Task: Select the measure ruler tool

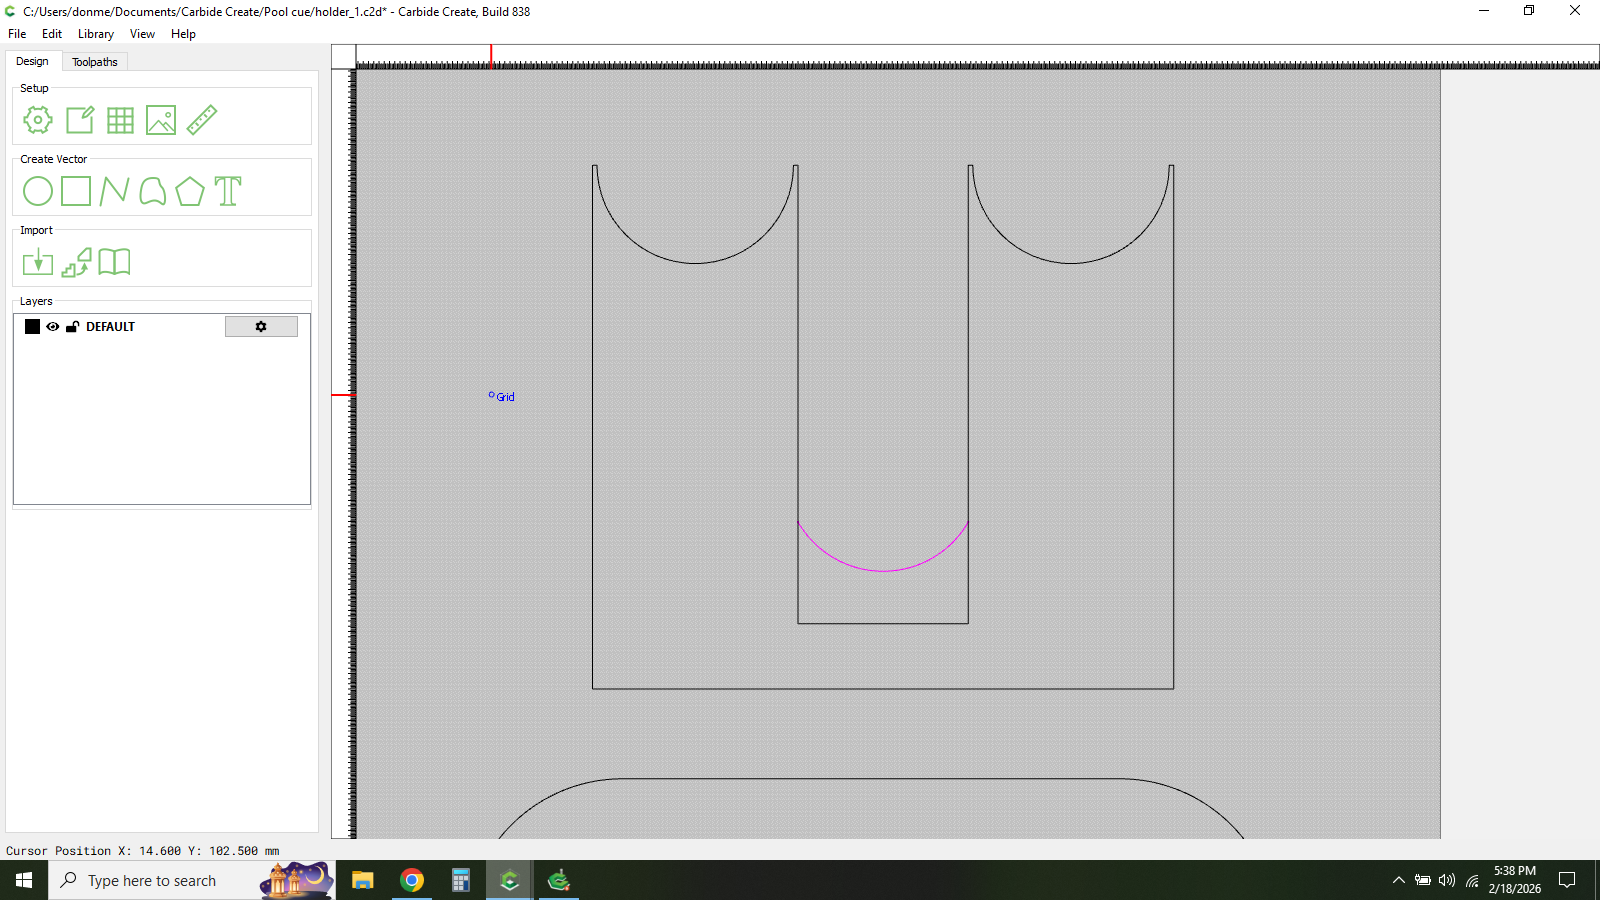Action: (202, 120)
